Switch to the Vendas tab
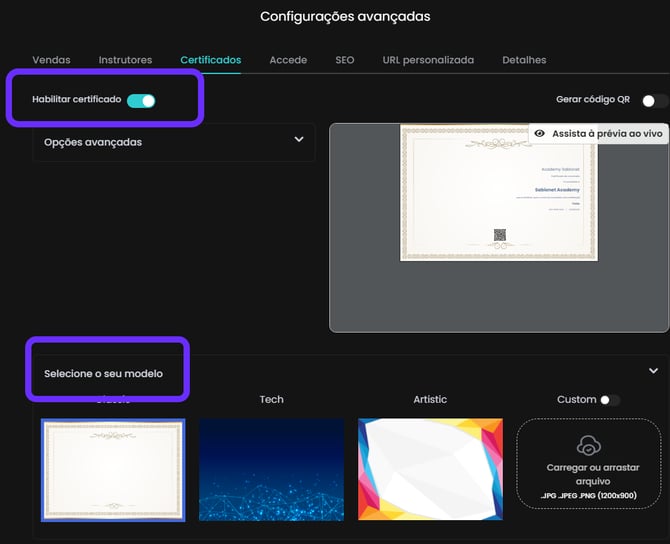 pyautogui.click(x=51, y=60)
